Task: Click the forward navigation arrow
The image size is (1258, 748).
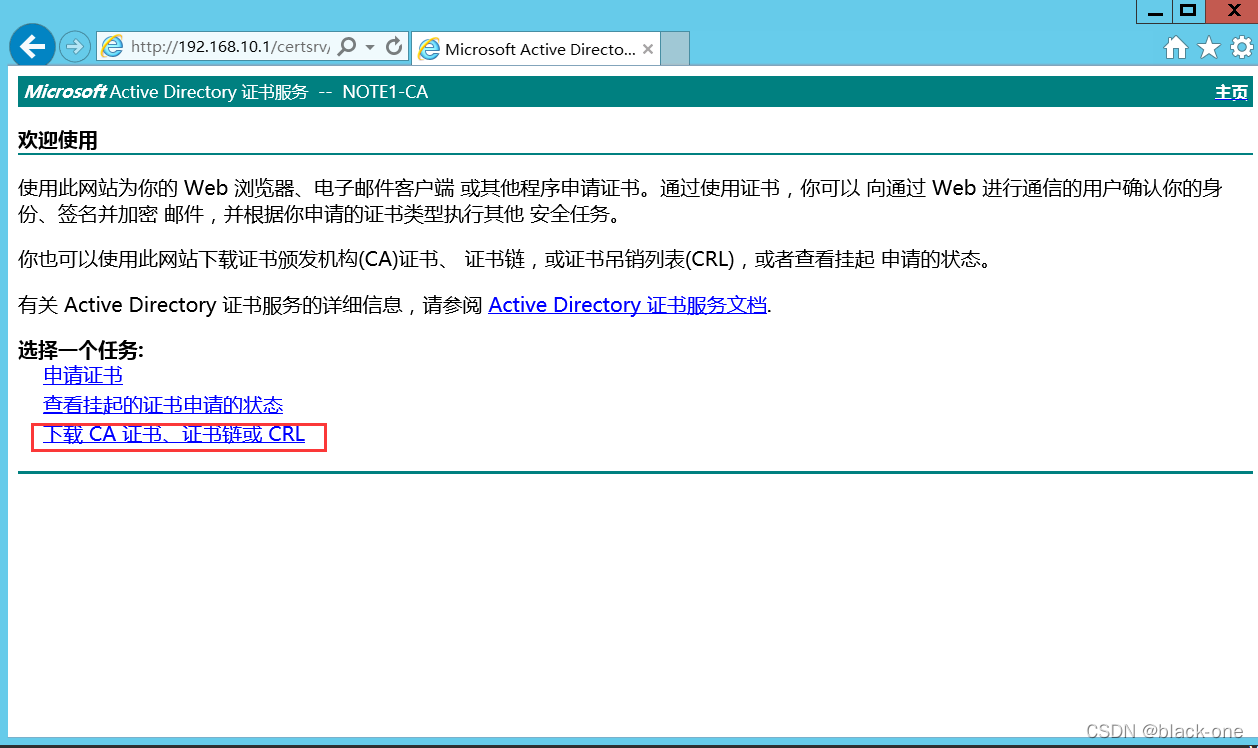Action: [75, 47]
